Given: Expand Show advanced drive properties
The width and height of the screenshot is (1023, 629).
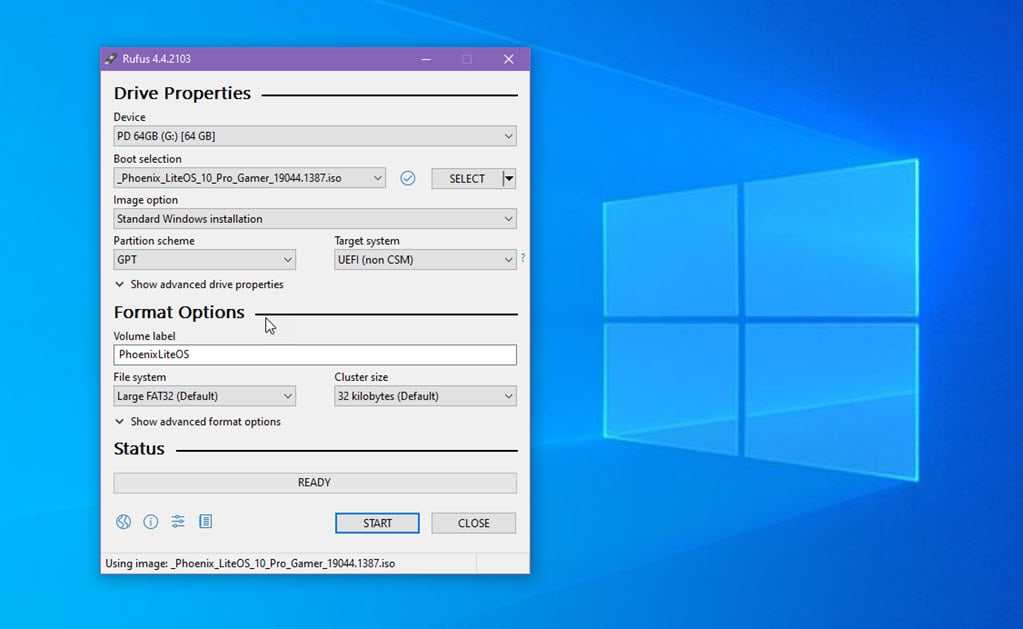Looking at the screenshot, I should 200,284.
